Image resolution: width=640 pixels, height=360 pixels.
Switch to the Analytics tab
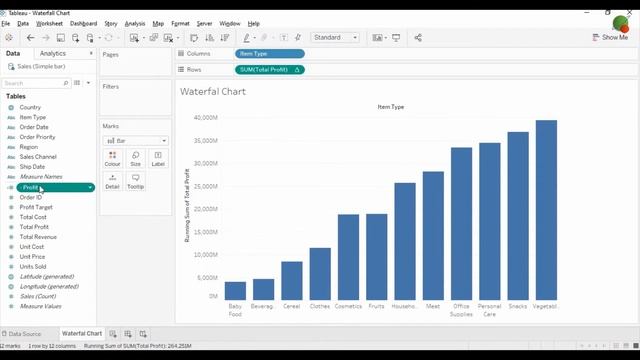coord(53,53)
